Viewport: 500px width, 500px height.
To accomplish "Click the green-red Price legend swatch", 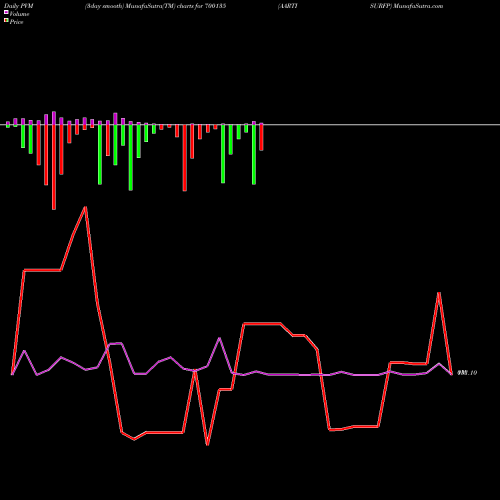I will [x=6, y=21].
